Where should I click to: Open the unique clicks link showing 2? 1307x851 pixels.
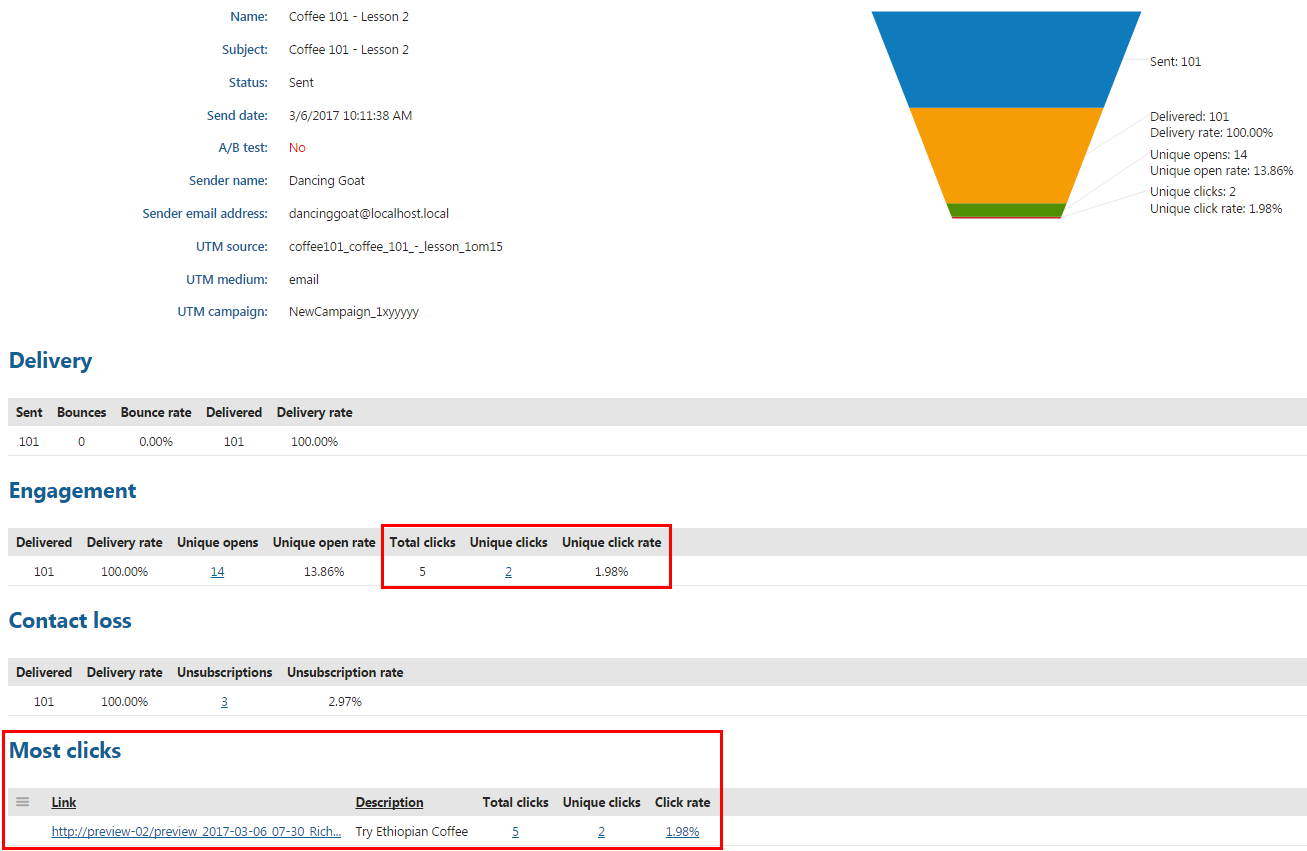point(508,571)
